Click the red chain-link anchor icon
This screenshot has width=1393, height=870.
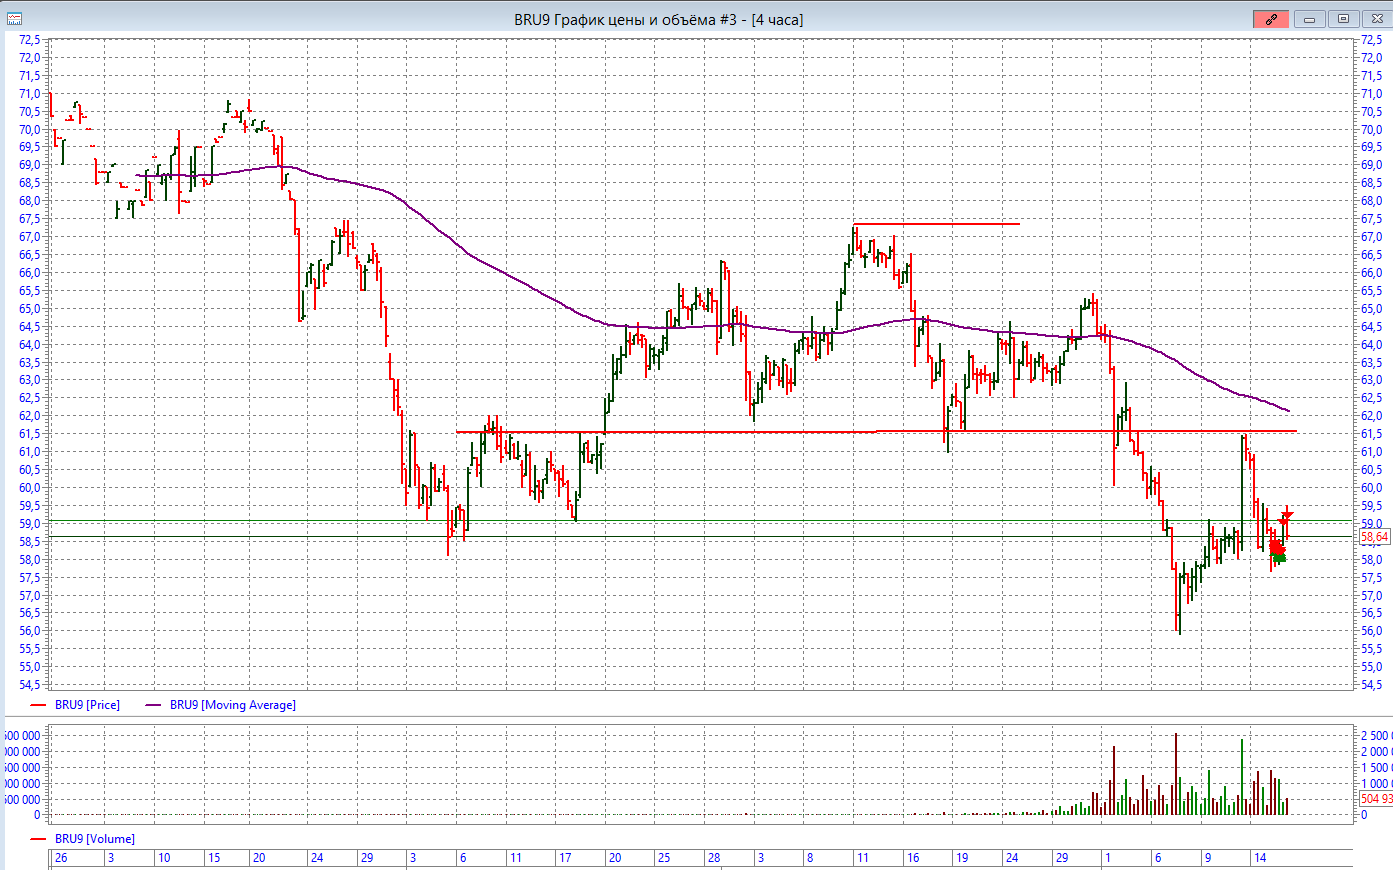1270,19
